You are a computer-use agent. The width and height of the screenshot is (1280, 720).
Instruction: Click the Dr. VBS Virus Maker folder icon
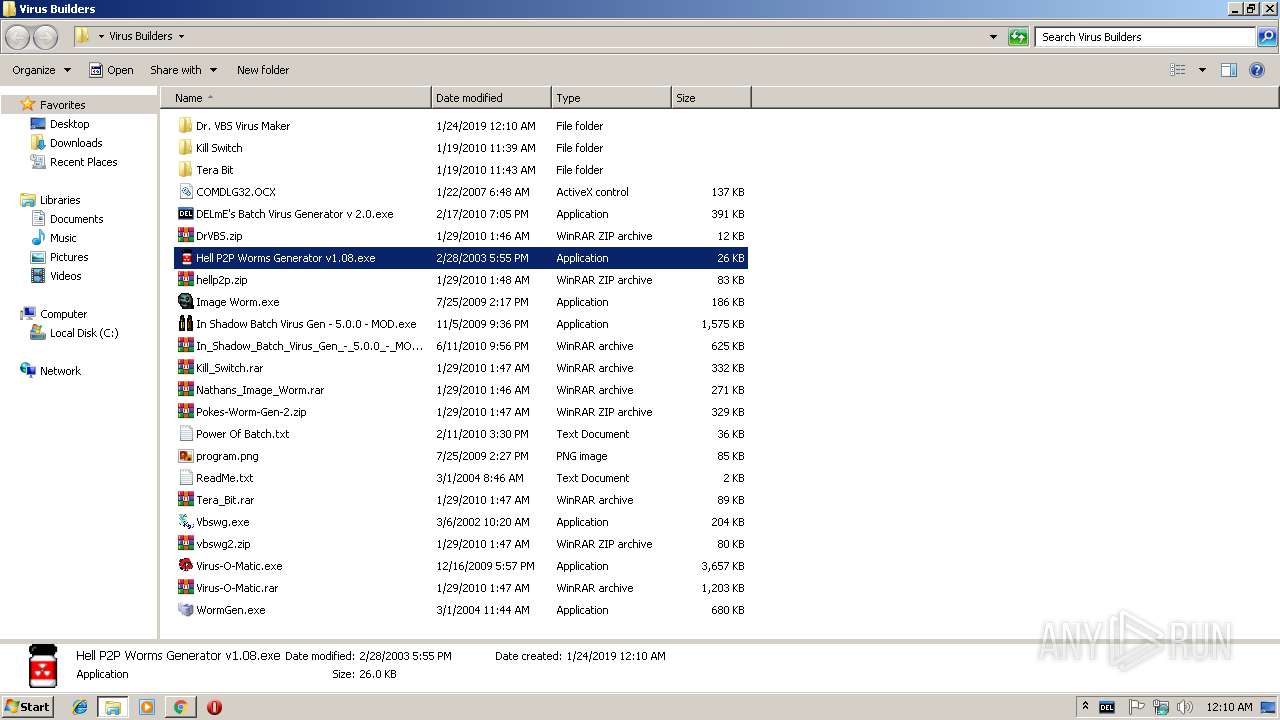pyautogui.click(x=185, y=126)
